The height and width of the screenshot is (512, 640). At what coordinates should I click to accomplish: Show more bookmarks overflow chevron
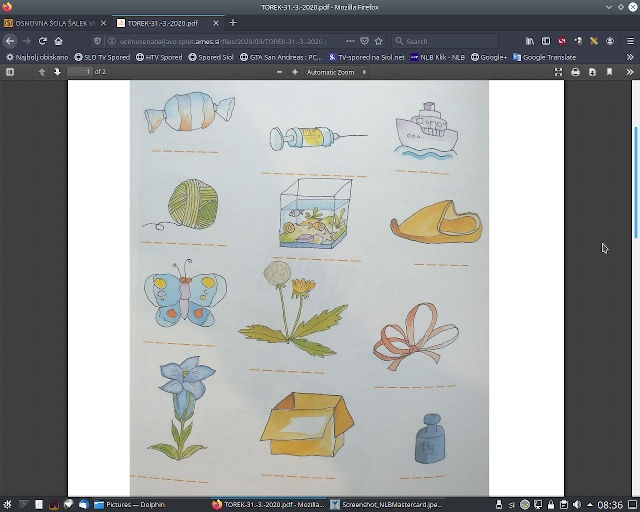(x=630, y=57)
